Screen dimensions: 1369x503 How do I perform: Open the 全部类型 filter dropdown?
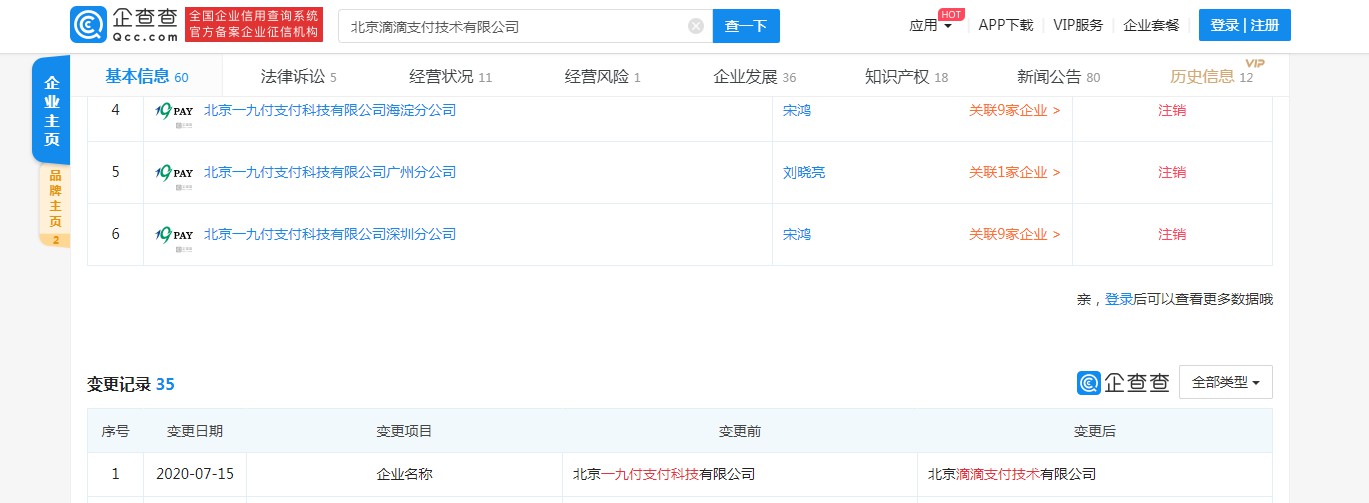pos(1226,382)
